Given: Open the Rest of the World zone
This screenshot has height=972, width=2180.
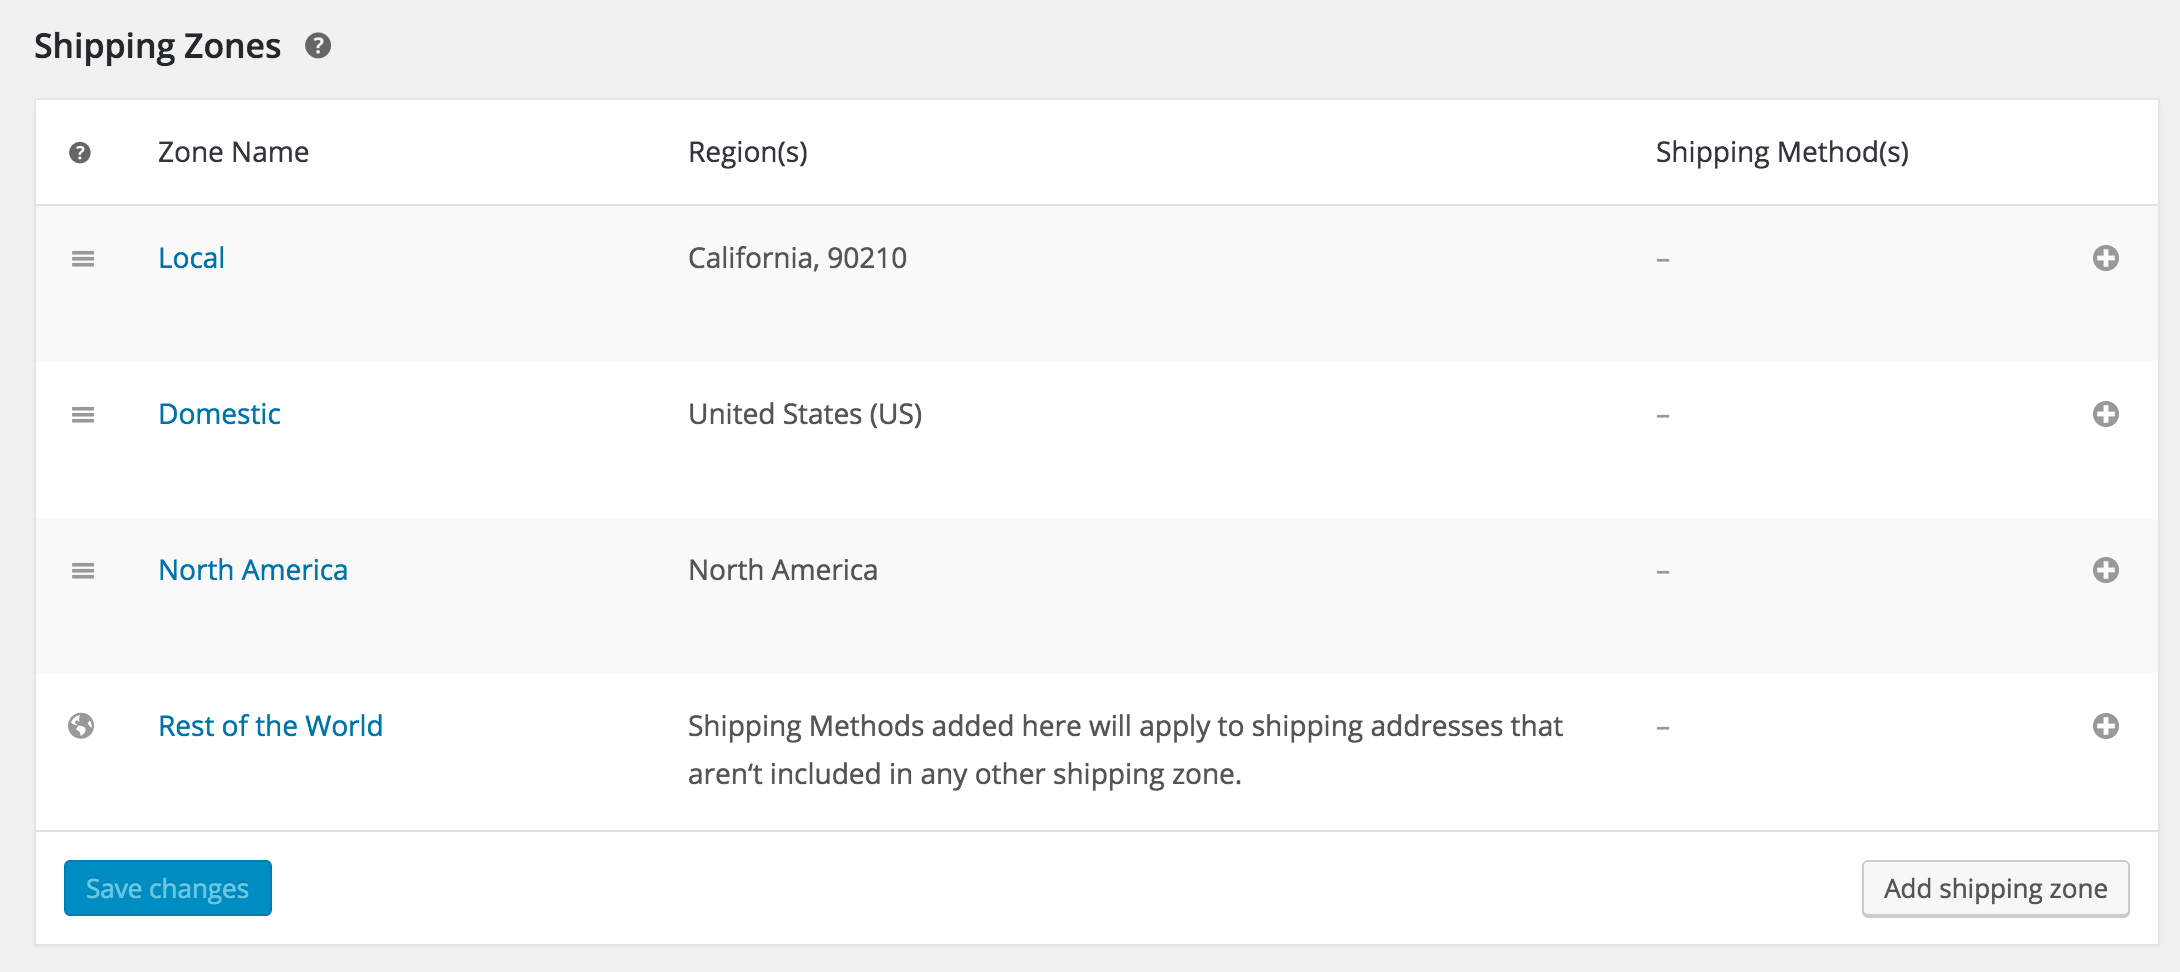Looking at the screenshot, I should pyautogui.click(x=270, y=726).
